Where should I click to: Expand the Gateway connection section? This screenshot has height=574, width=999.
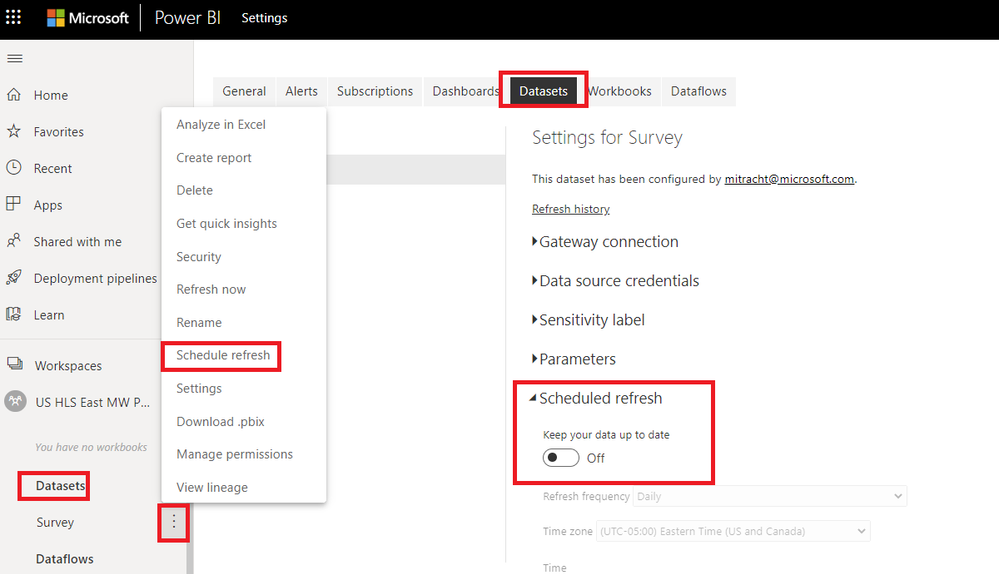[605, 242]
